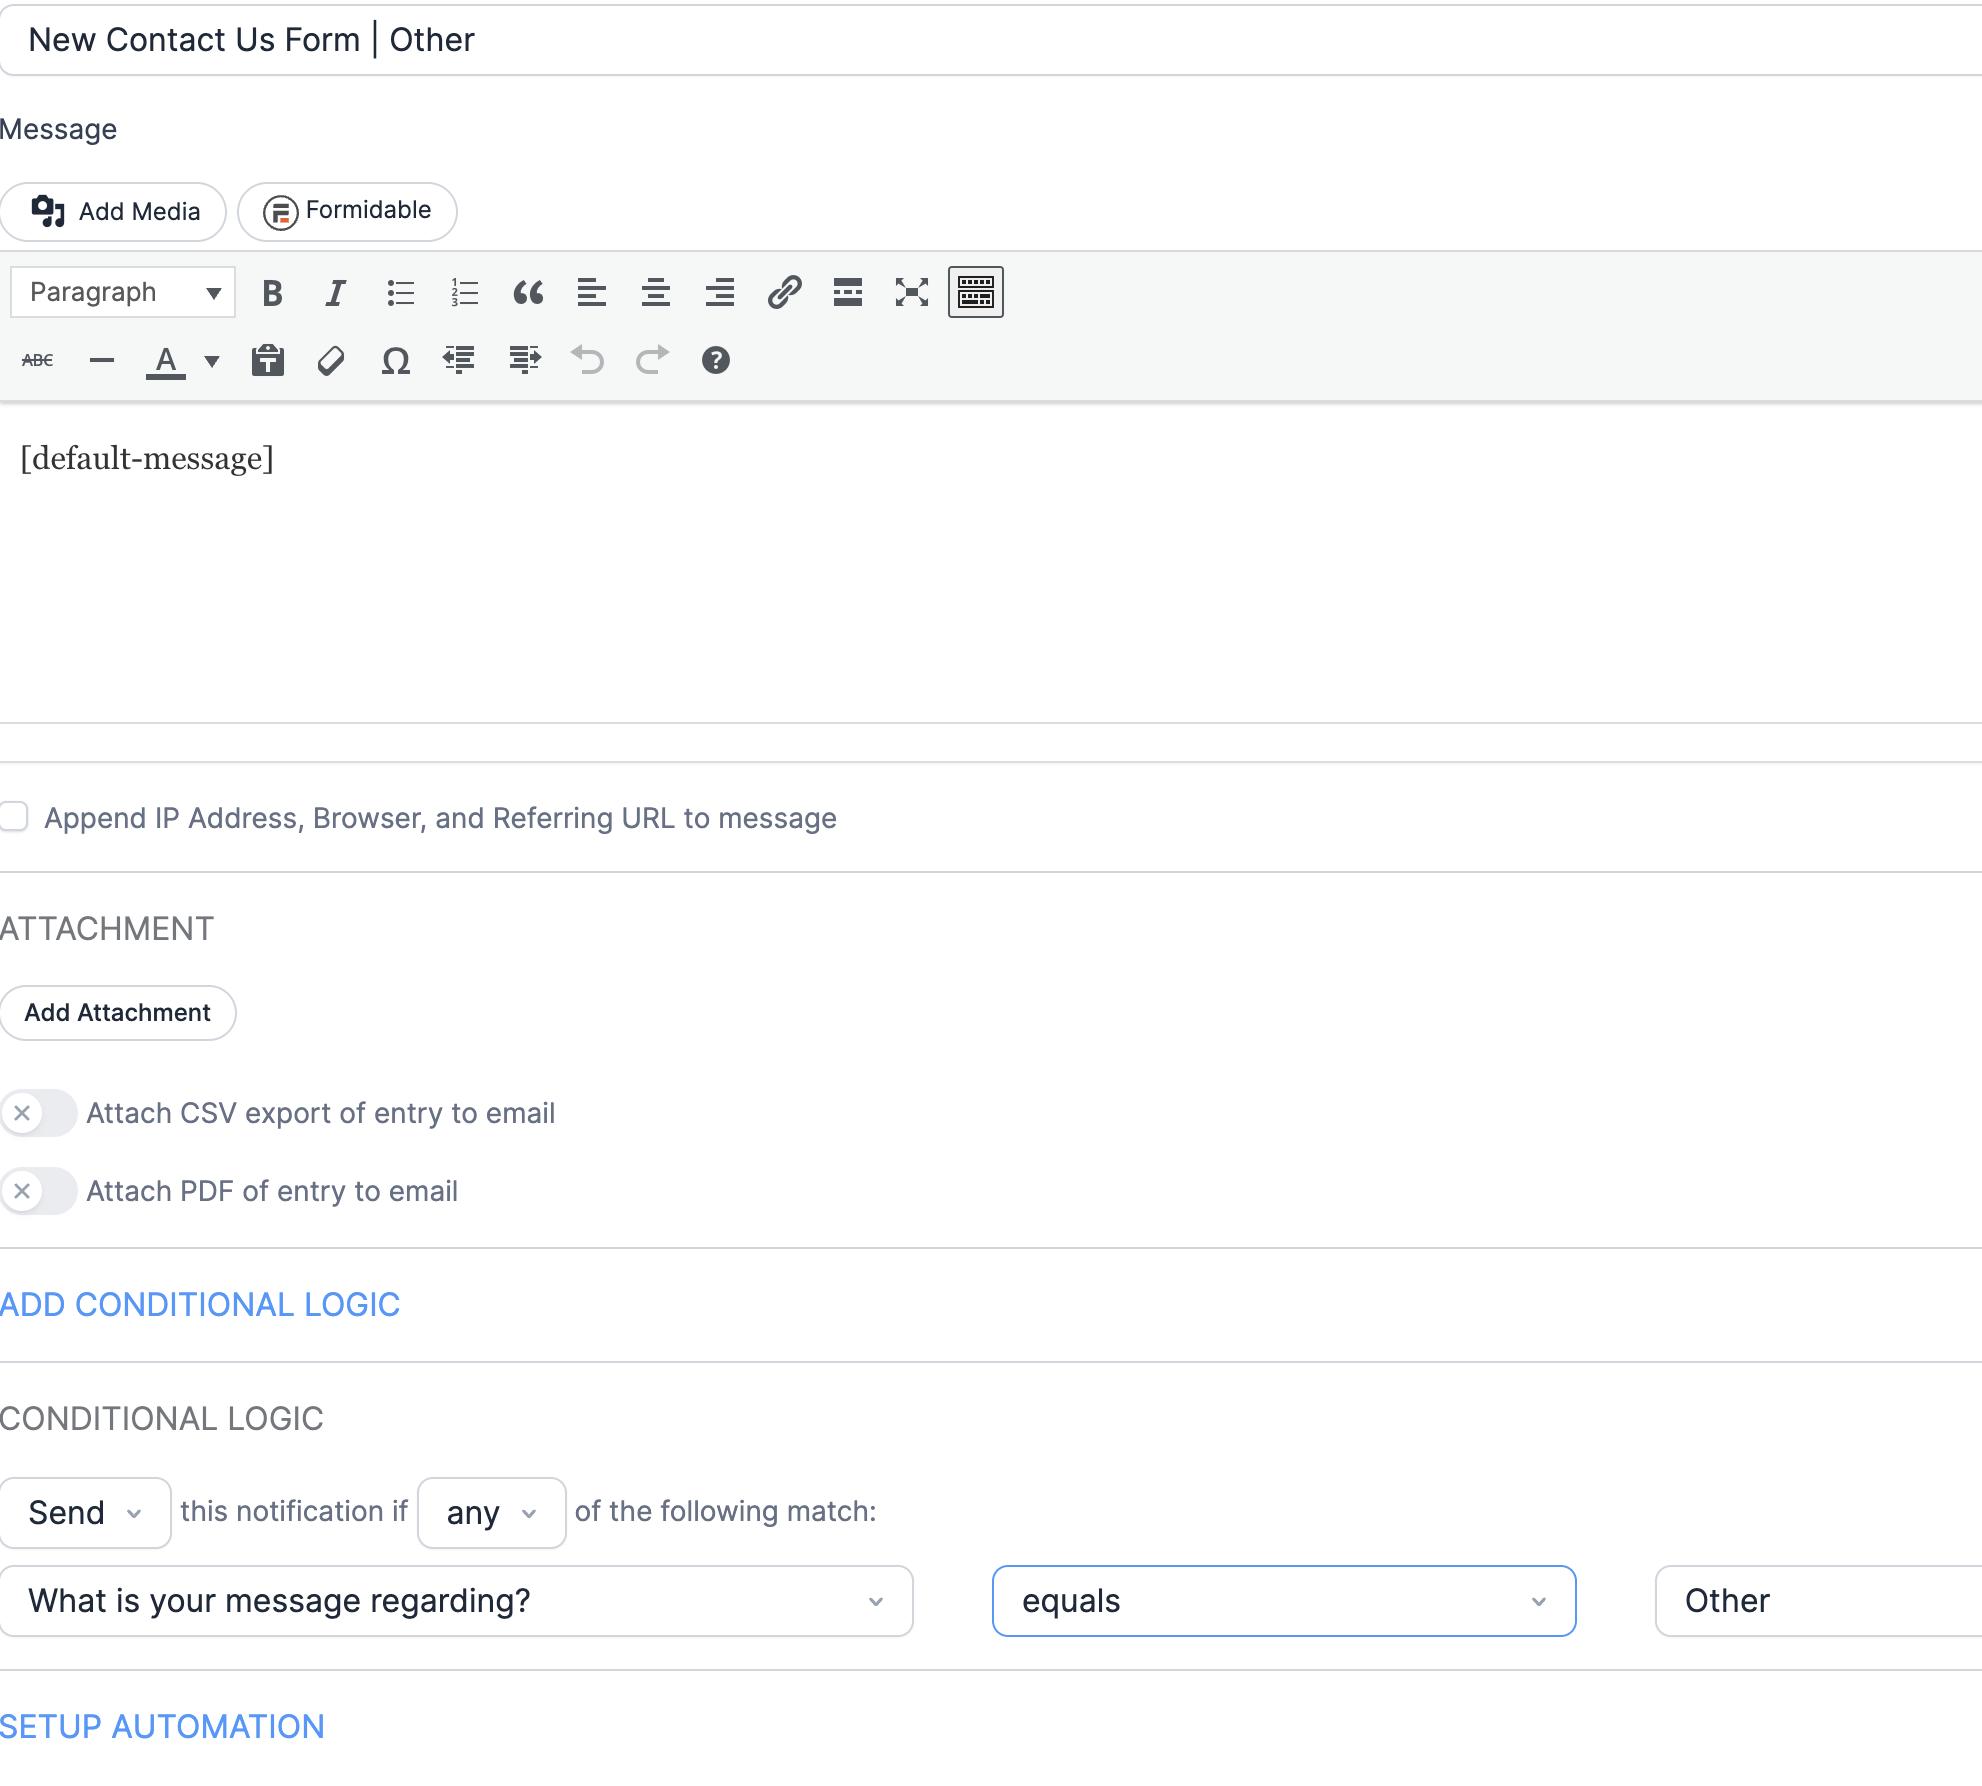The height and width of the screenshot is (1786, 1982).
Task: Expand the Setup Automation section
Action: tap(162, 1727)
